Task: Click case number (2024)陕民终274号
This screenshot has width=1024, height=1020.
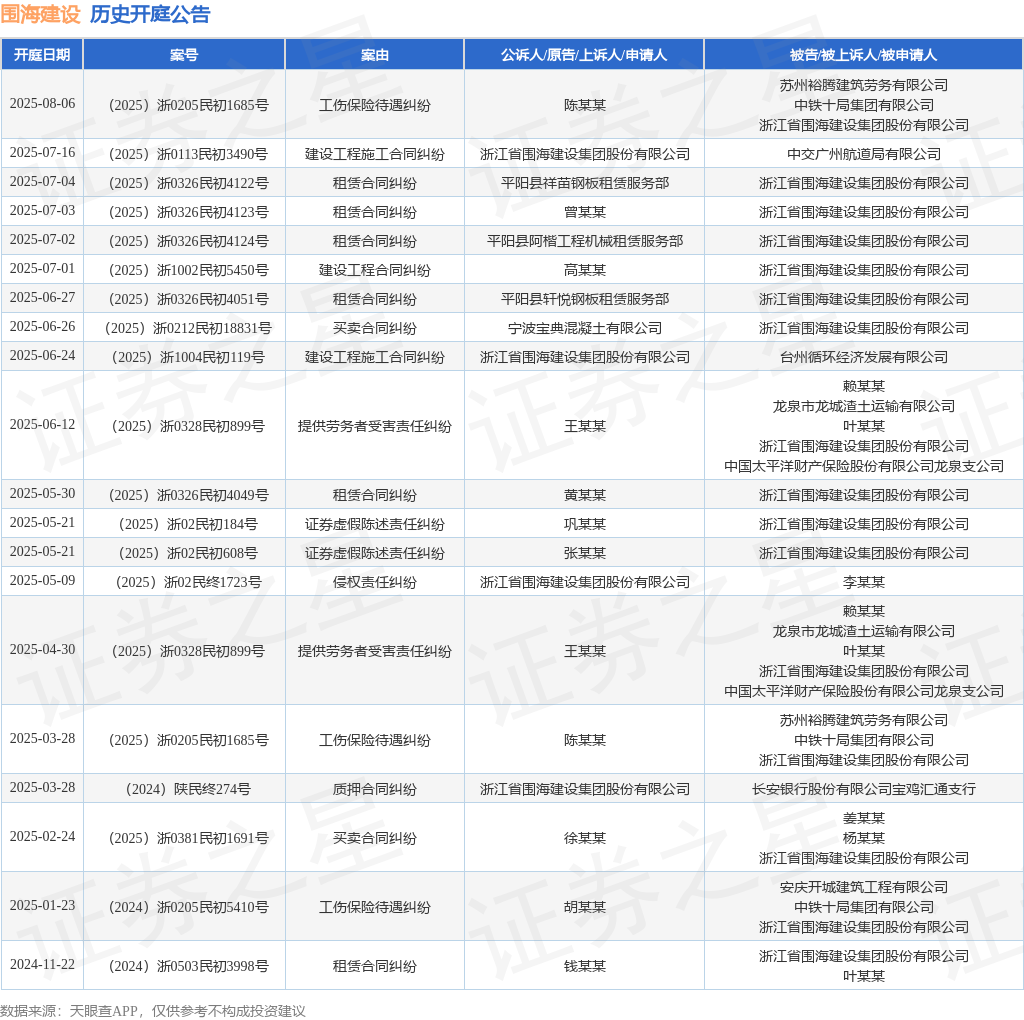Action: (x=188, y=789)
